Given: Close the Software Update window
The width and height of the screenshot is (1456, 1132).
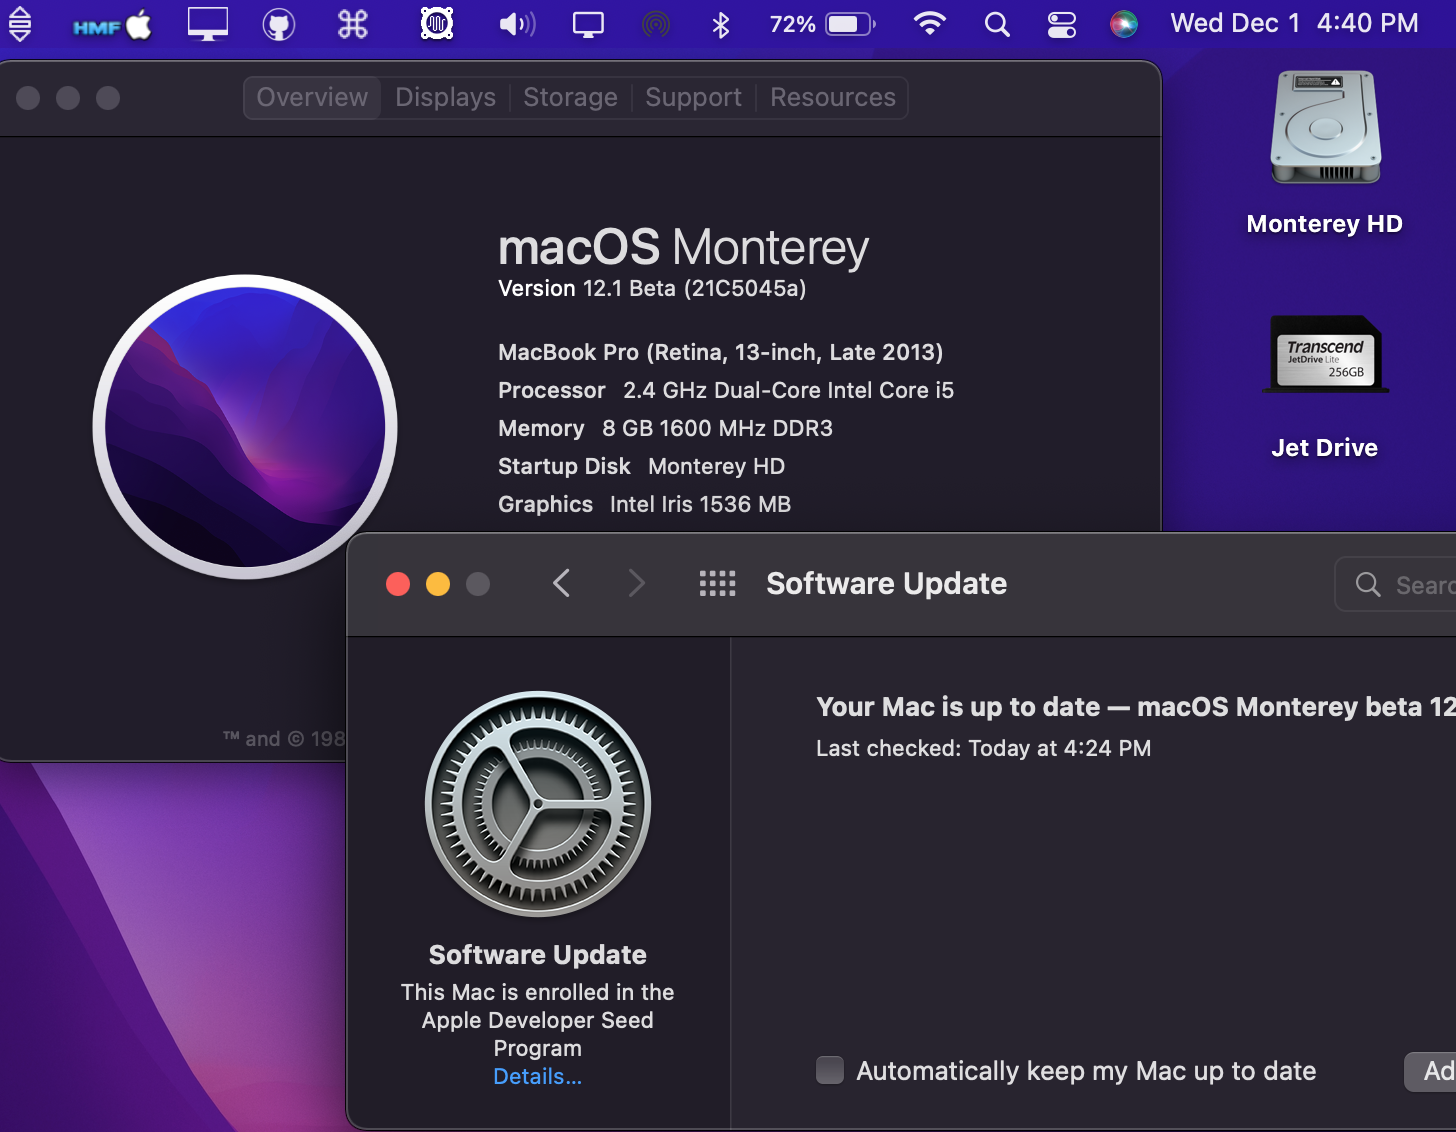Looking at the screenshot, I should (x=398, y=584).
